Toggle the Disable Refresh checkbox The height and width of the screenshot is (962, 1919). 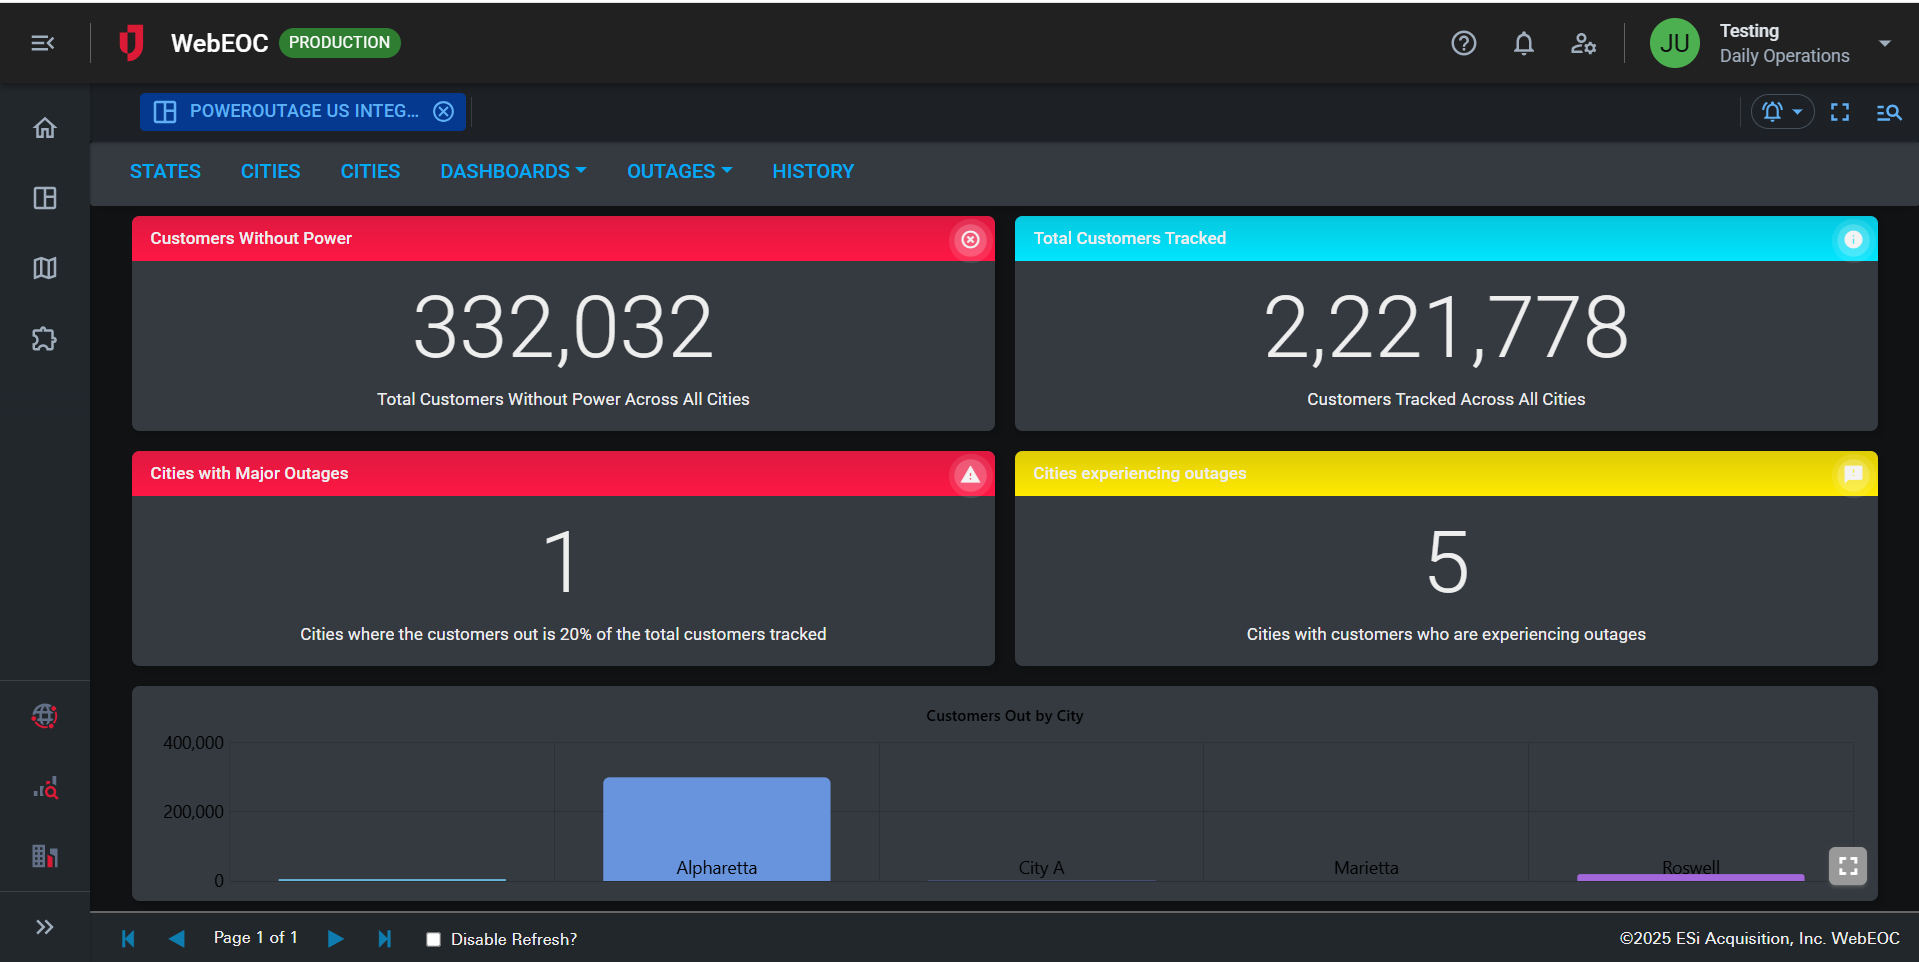(434, 939)
